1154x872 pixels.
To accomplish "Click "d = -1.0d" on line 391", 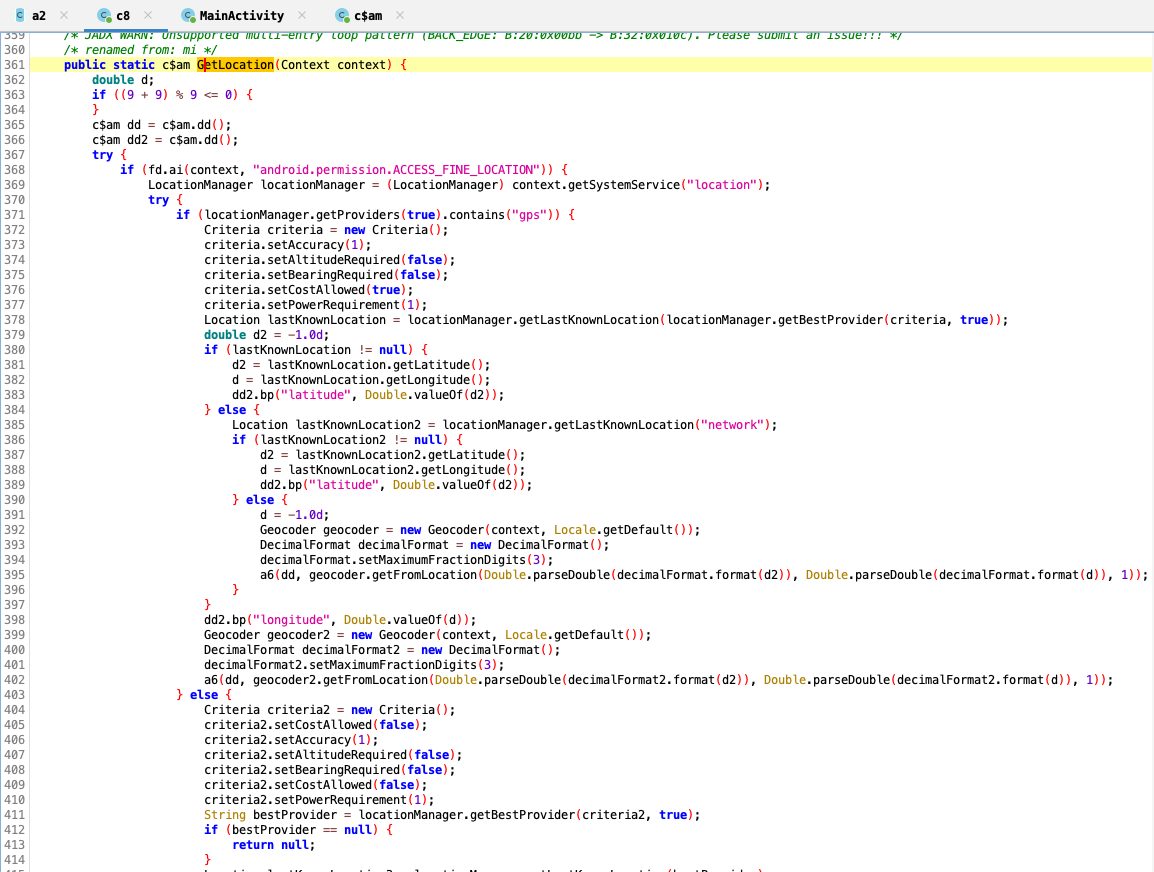I will (x=294, y=515).
